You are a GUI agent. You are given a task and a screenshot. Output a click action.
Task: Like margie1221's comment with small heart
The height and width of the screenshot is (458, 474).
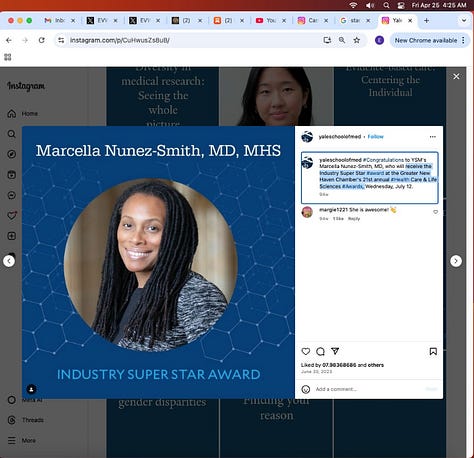[435, 212]
